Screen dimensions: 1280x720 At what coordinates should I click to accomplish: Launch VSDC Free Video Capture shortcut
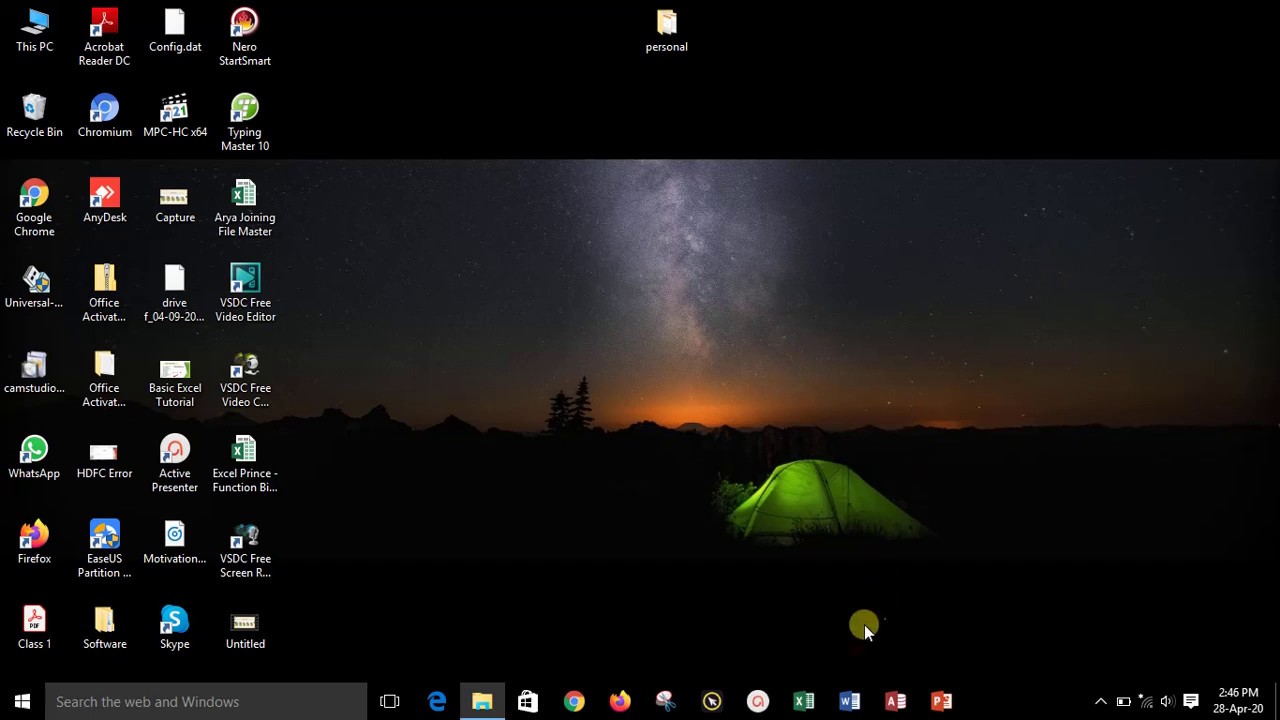pos(245,379)
